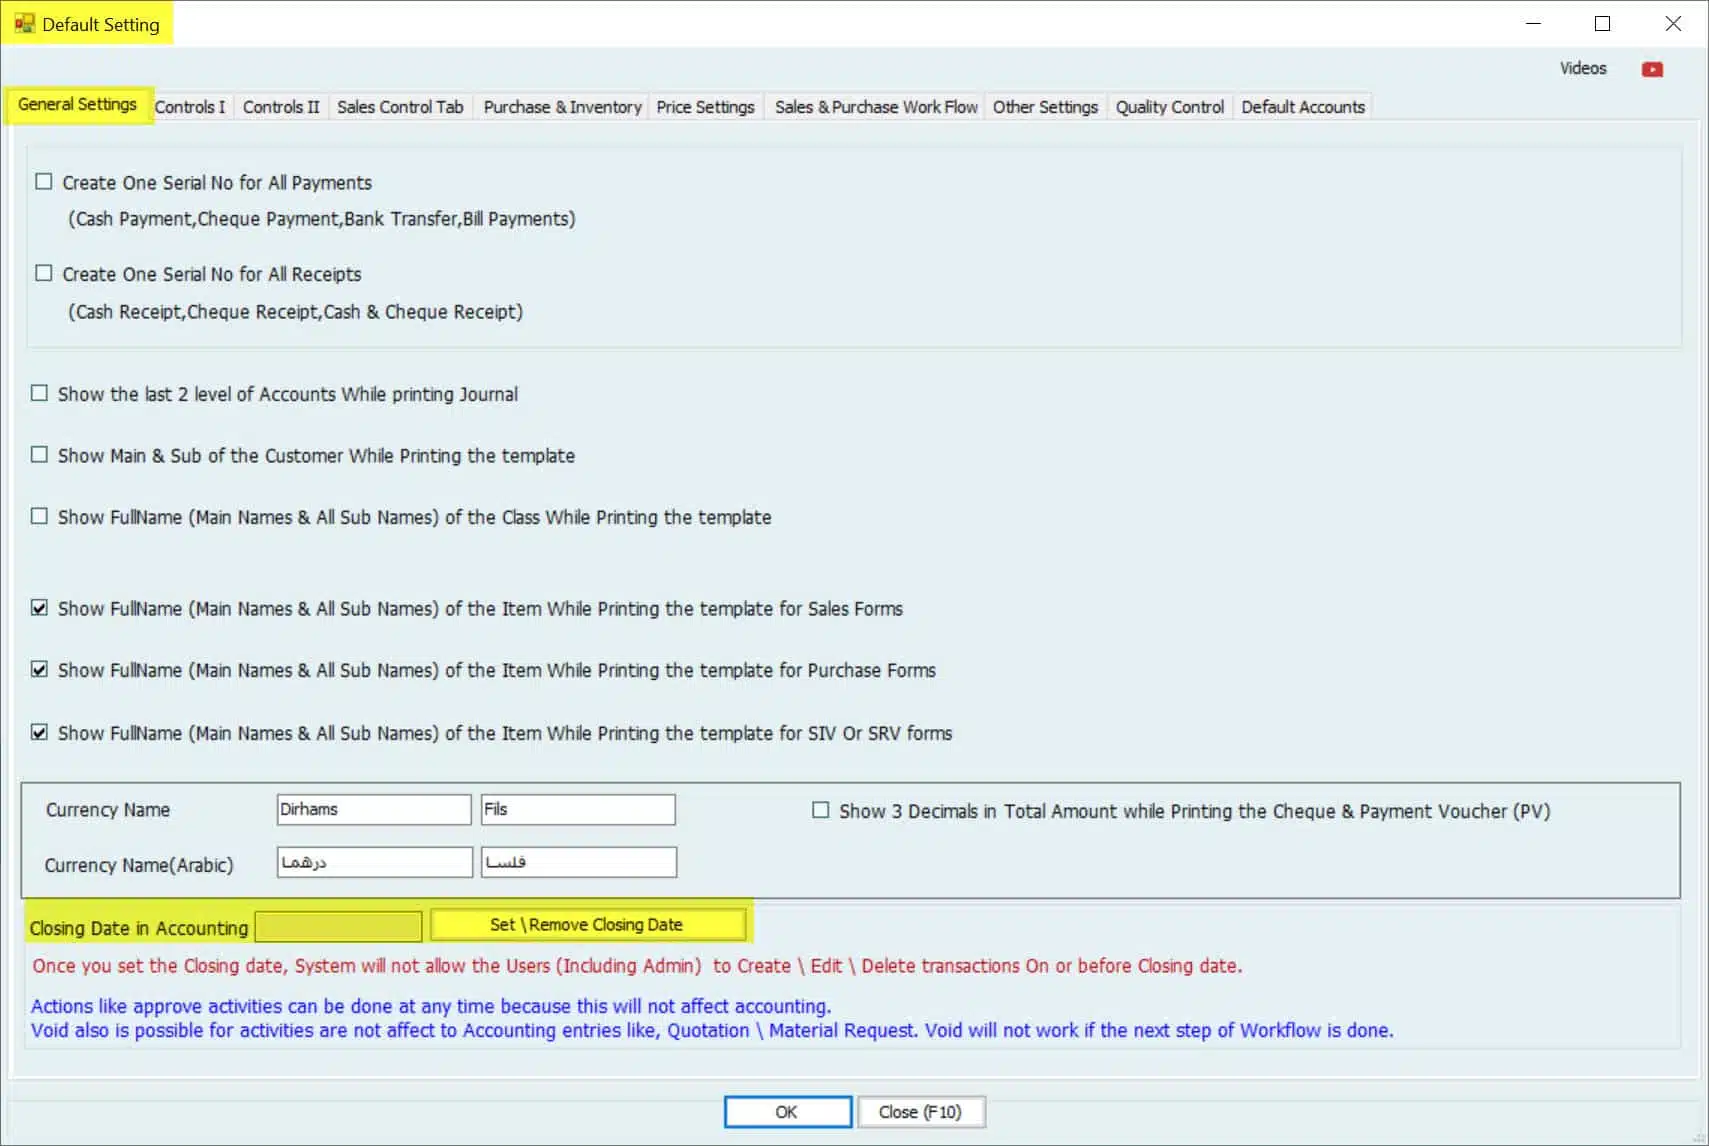1709x1146 pixels.
Task: Click the red YouTube Videos icon
Action: (1652, 69)
